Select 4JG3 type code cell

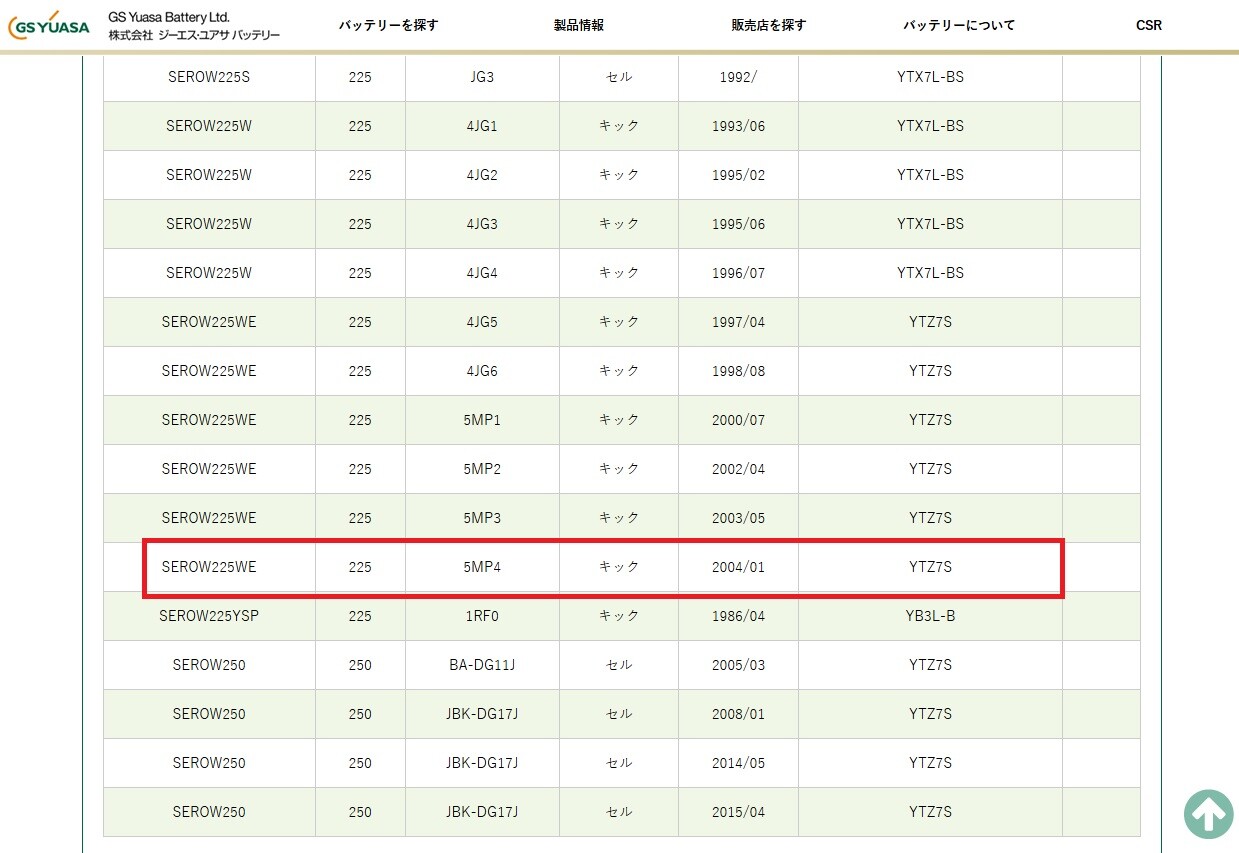(482, 224)
